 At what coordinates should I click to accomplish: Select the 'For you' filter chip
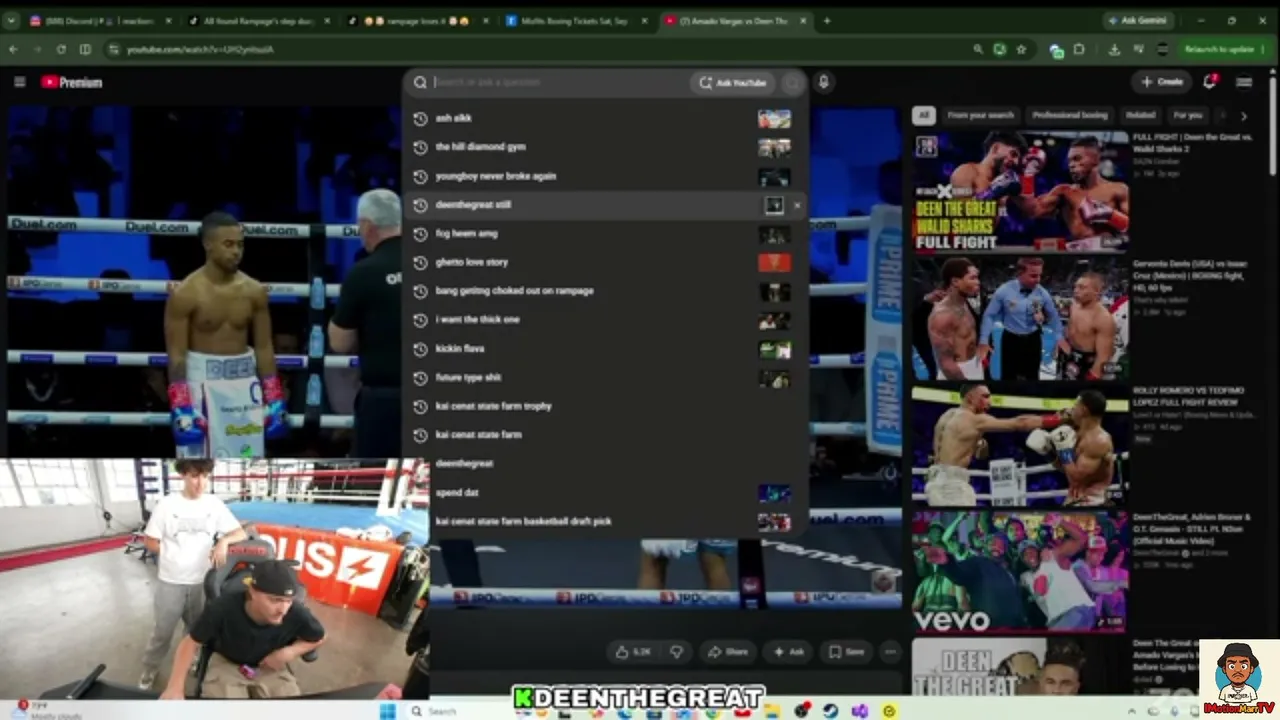(x=1188, y=115)
